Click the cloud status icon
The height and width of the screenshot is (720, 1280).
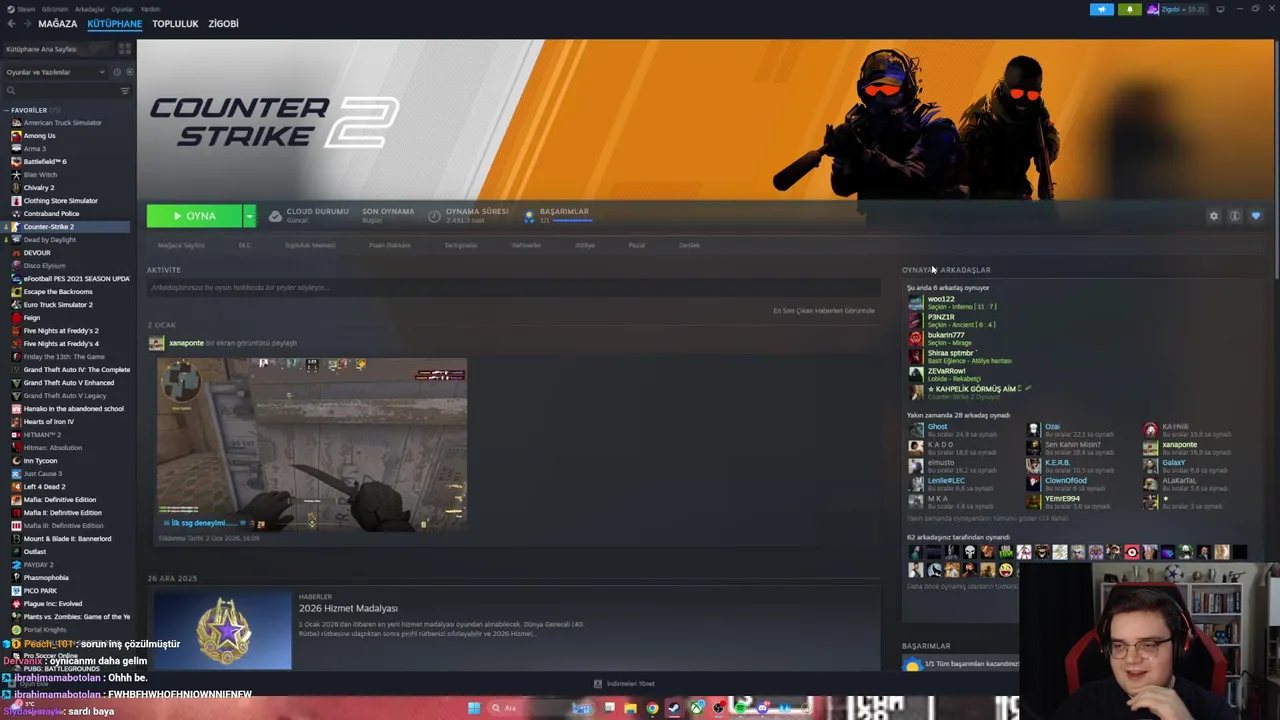point(275,216)
